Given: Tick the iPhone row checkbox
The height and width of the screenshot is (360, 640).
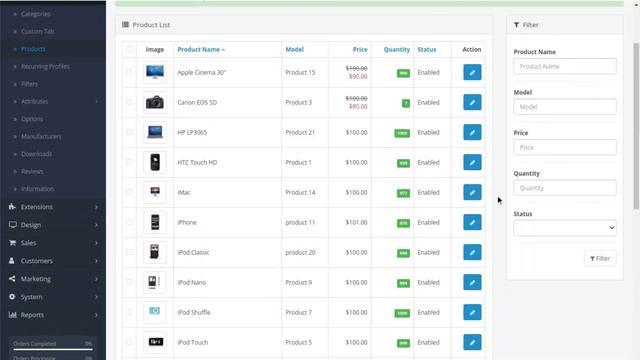Looking at the screenshot, I should click(129, 222).
